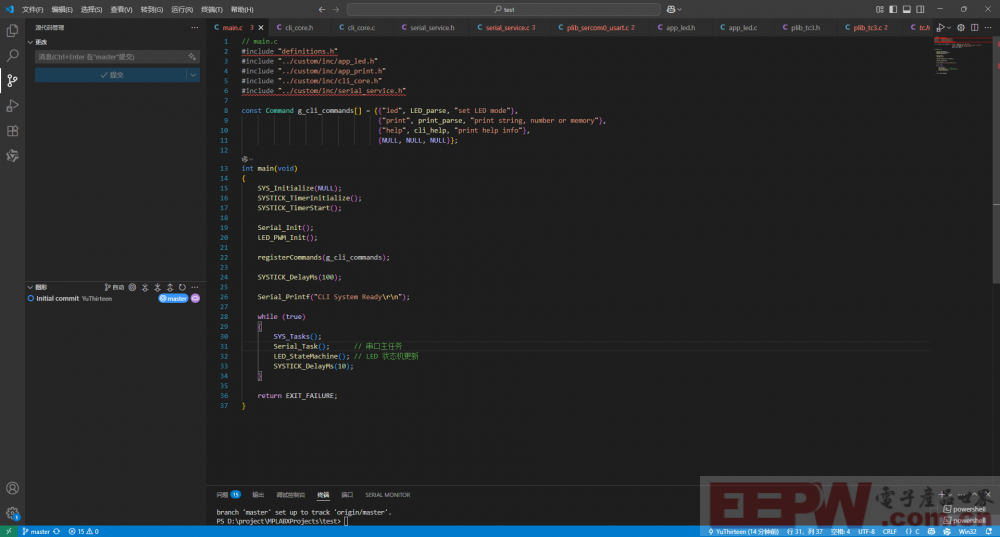Refresh the source control graph
The width and height of the screenshot is (1000, 537).
182,288
